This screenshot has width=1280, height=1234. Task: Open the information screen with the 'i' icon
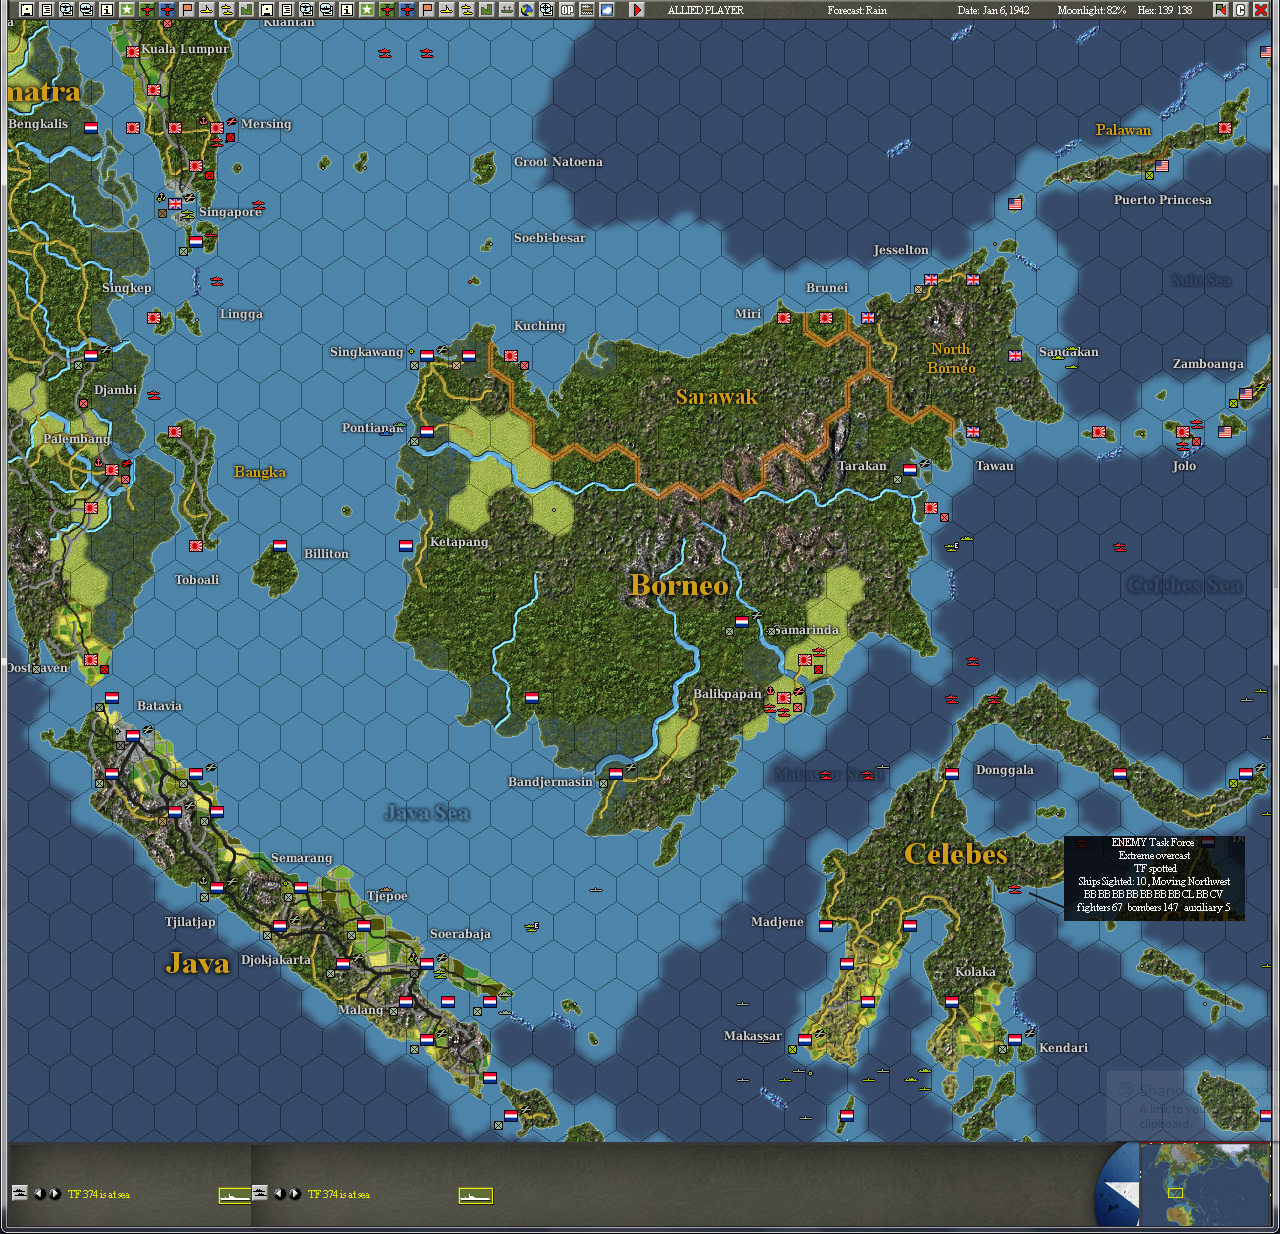coord(107,9)
